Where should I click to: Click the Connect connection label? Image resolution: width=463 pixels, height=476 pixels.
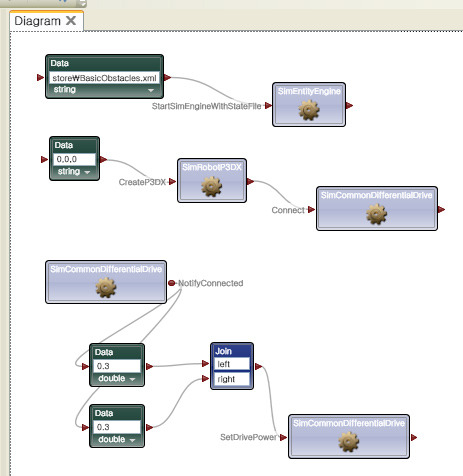click(288, 210)
